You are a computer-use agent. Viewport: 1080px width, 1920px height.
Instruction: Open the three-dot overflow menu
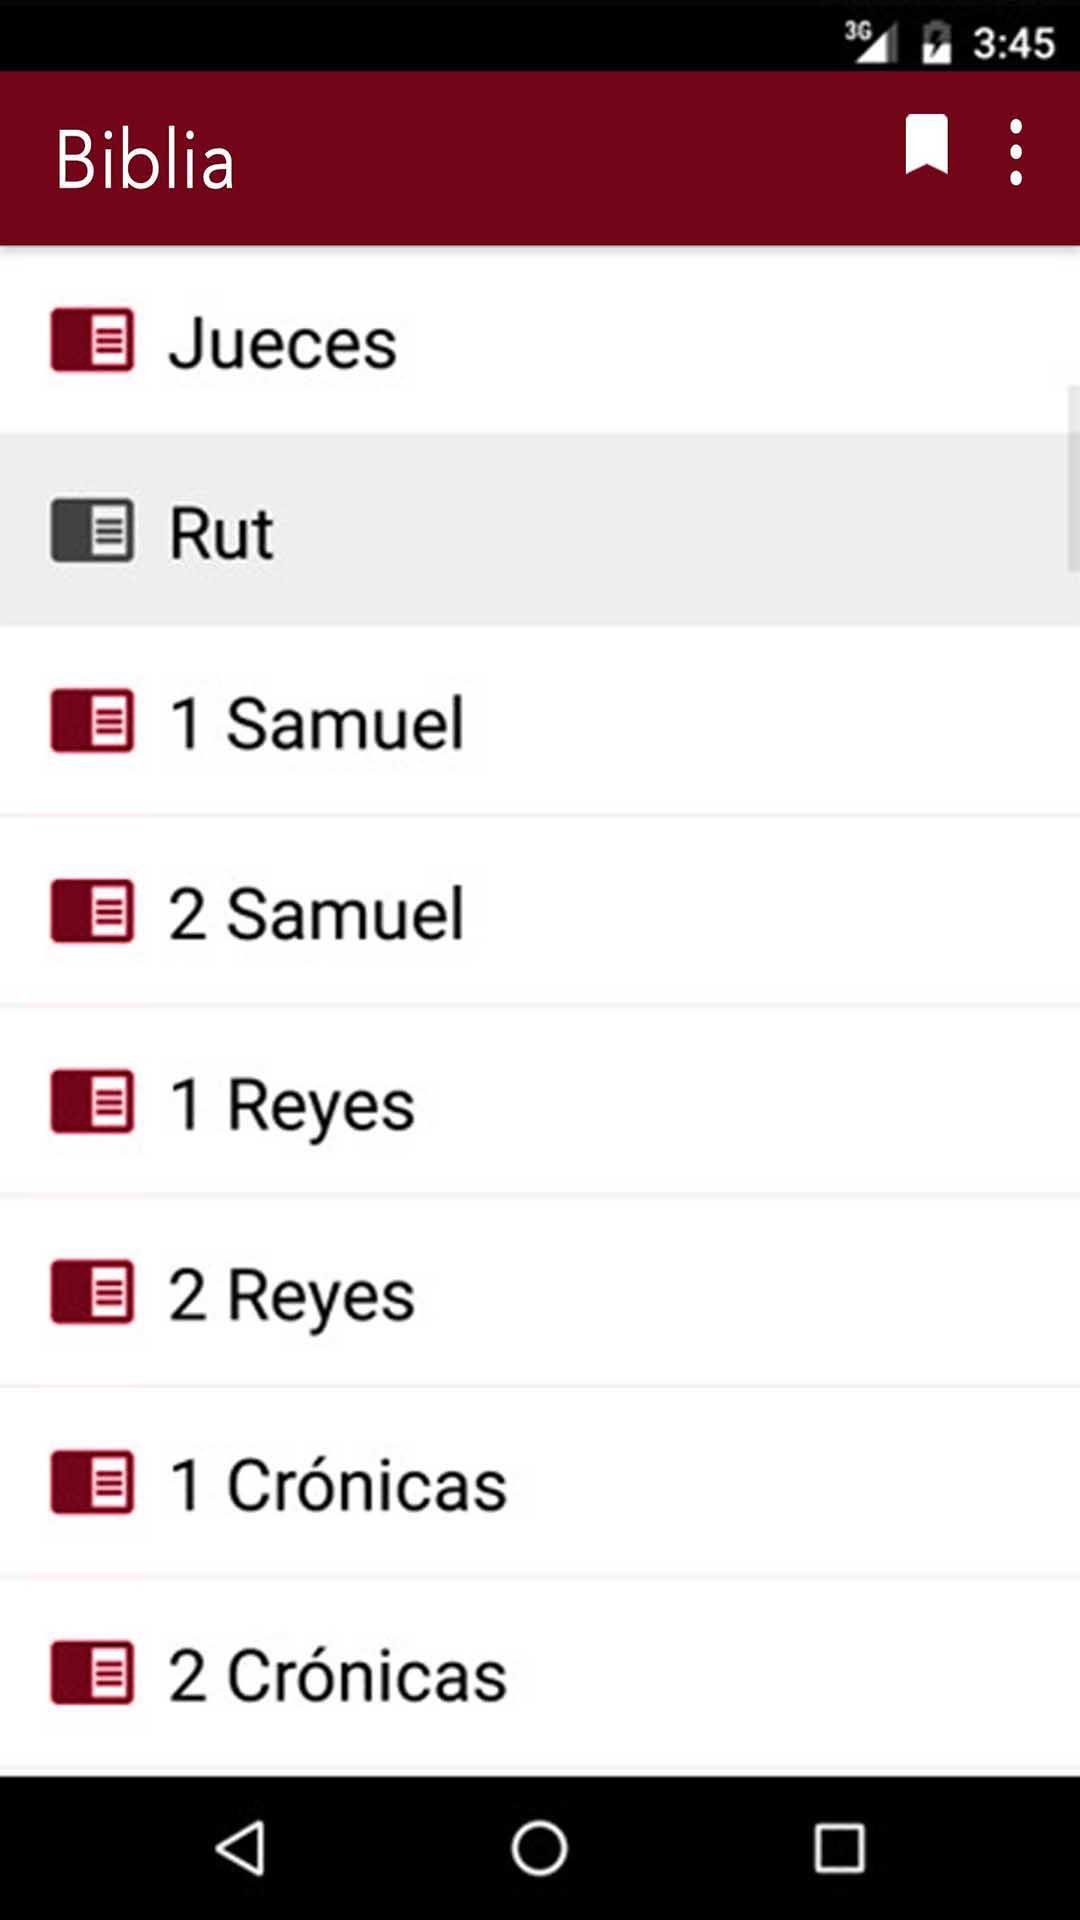point(1016,152)
